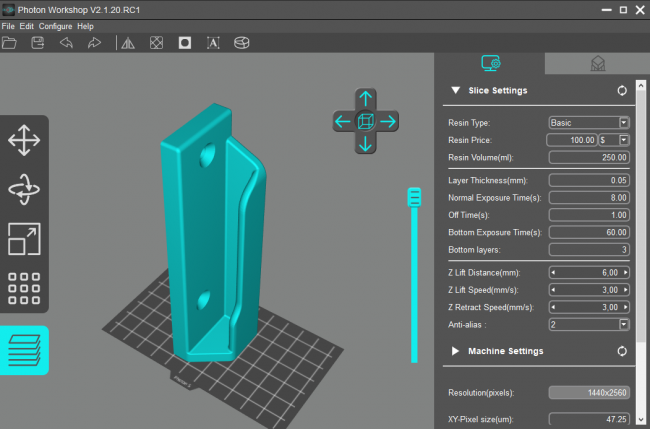The image size is (650, 429).
Task: Select the Mirror tool in toolbar
Action: tap(127, 43)
